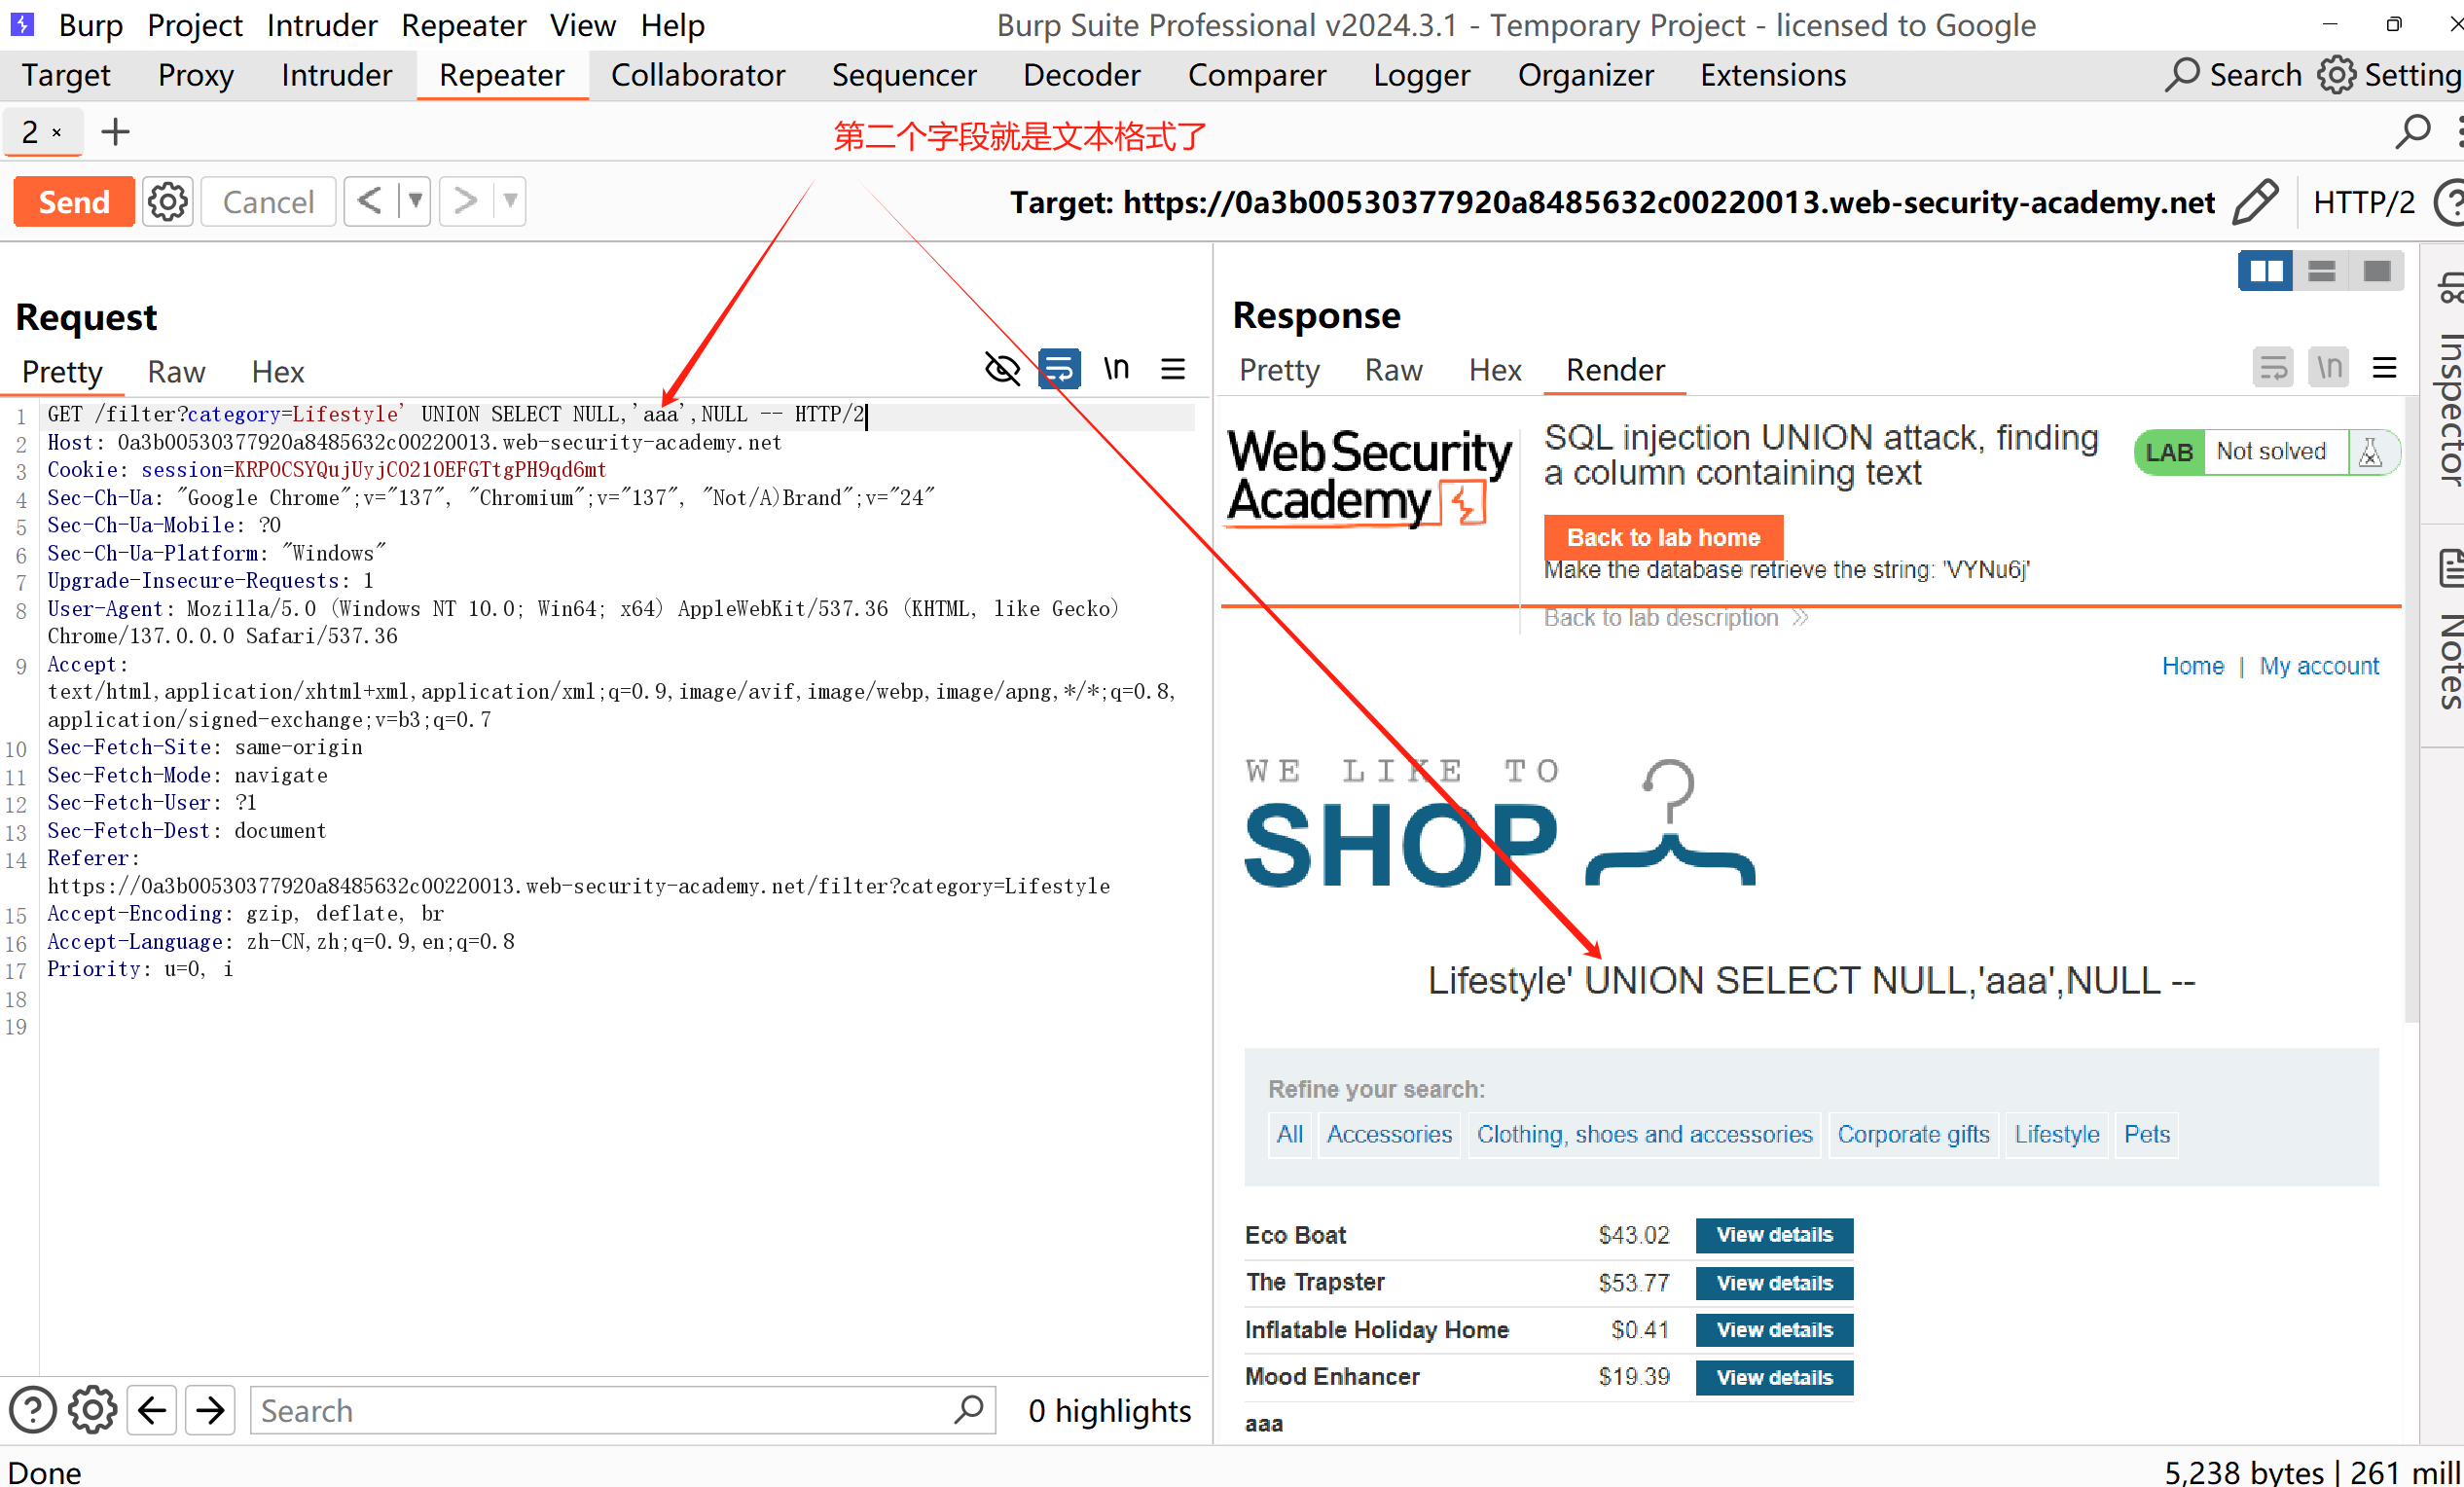Click the help question mark icon at bottom left
The height and width of the screenshot is (1487, 2464).
point(32,1410)
